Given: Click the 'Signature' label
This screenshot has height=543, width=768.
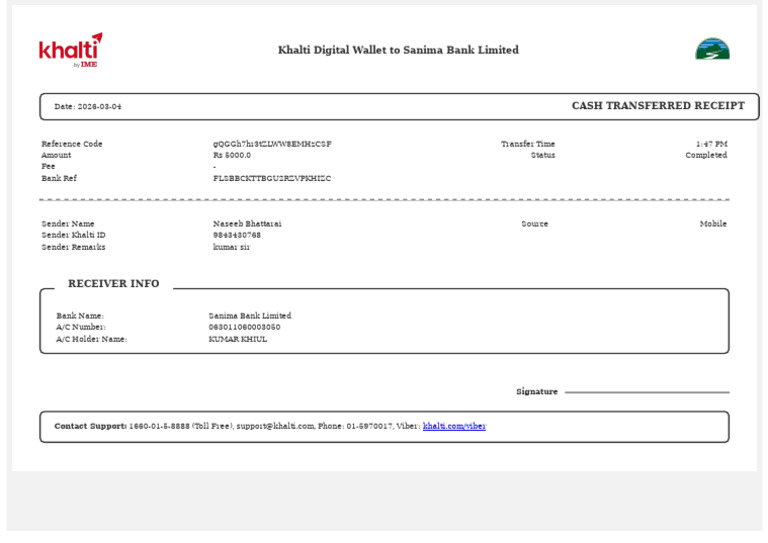Looking at the screenshot, I should click(x=537, y=391).
